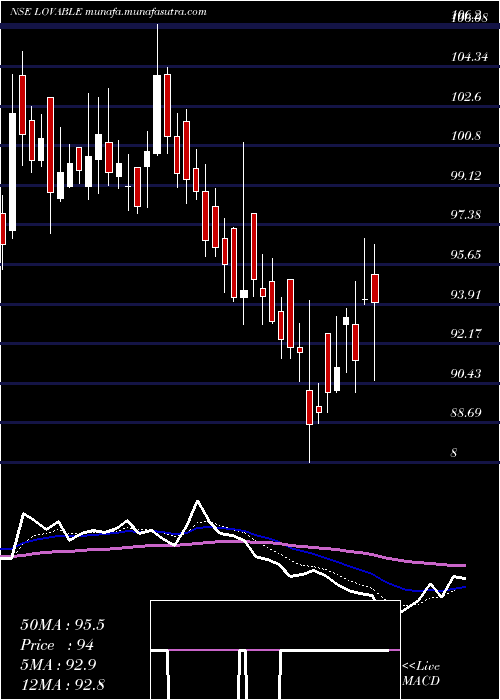
Task: Click the last red candlestick on the right
Action: [x=375, y=288]
